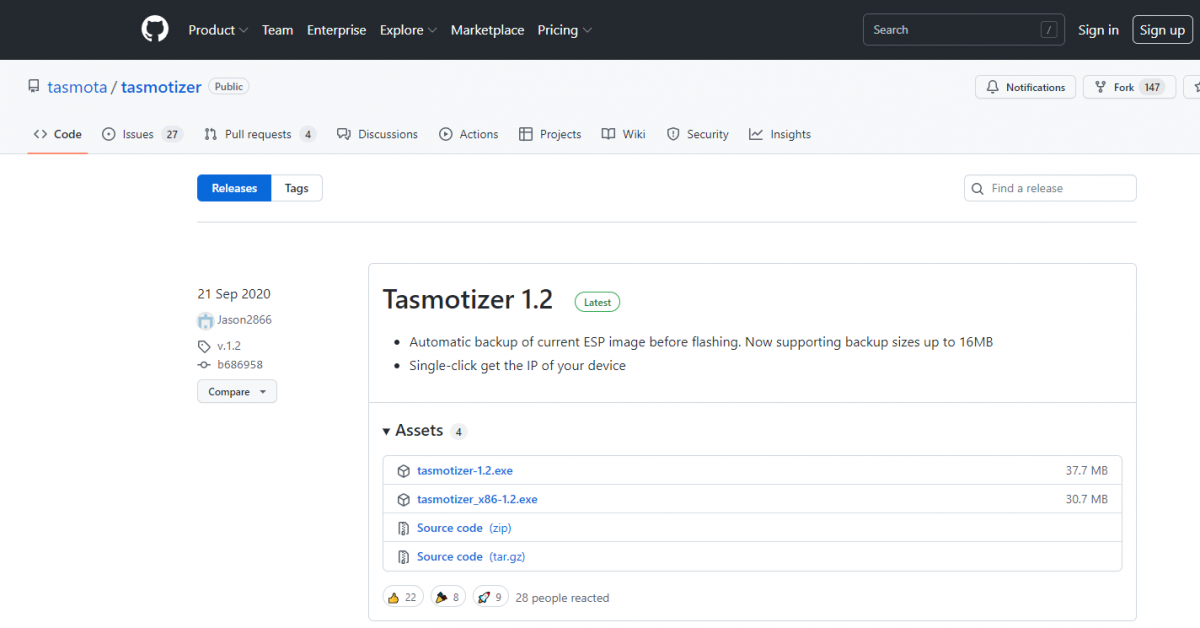Click the Sign up button
This screenshot has width=1200, height=628.
click(1162, 30)
